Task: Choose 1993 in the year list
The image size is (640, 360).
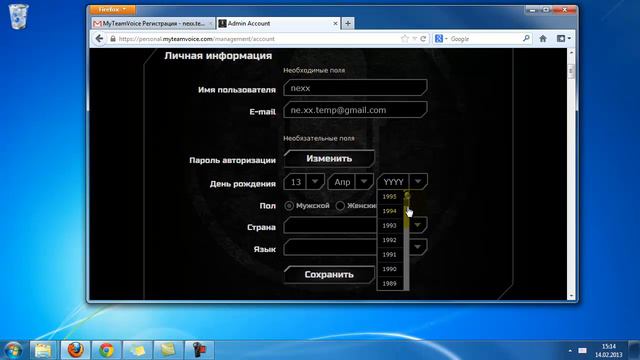Action: [389, 225]
